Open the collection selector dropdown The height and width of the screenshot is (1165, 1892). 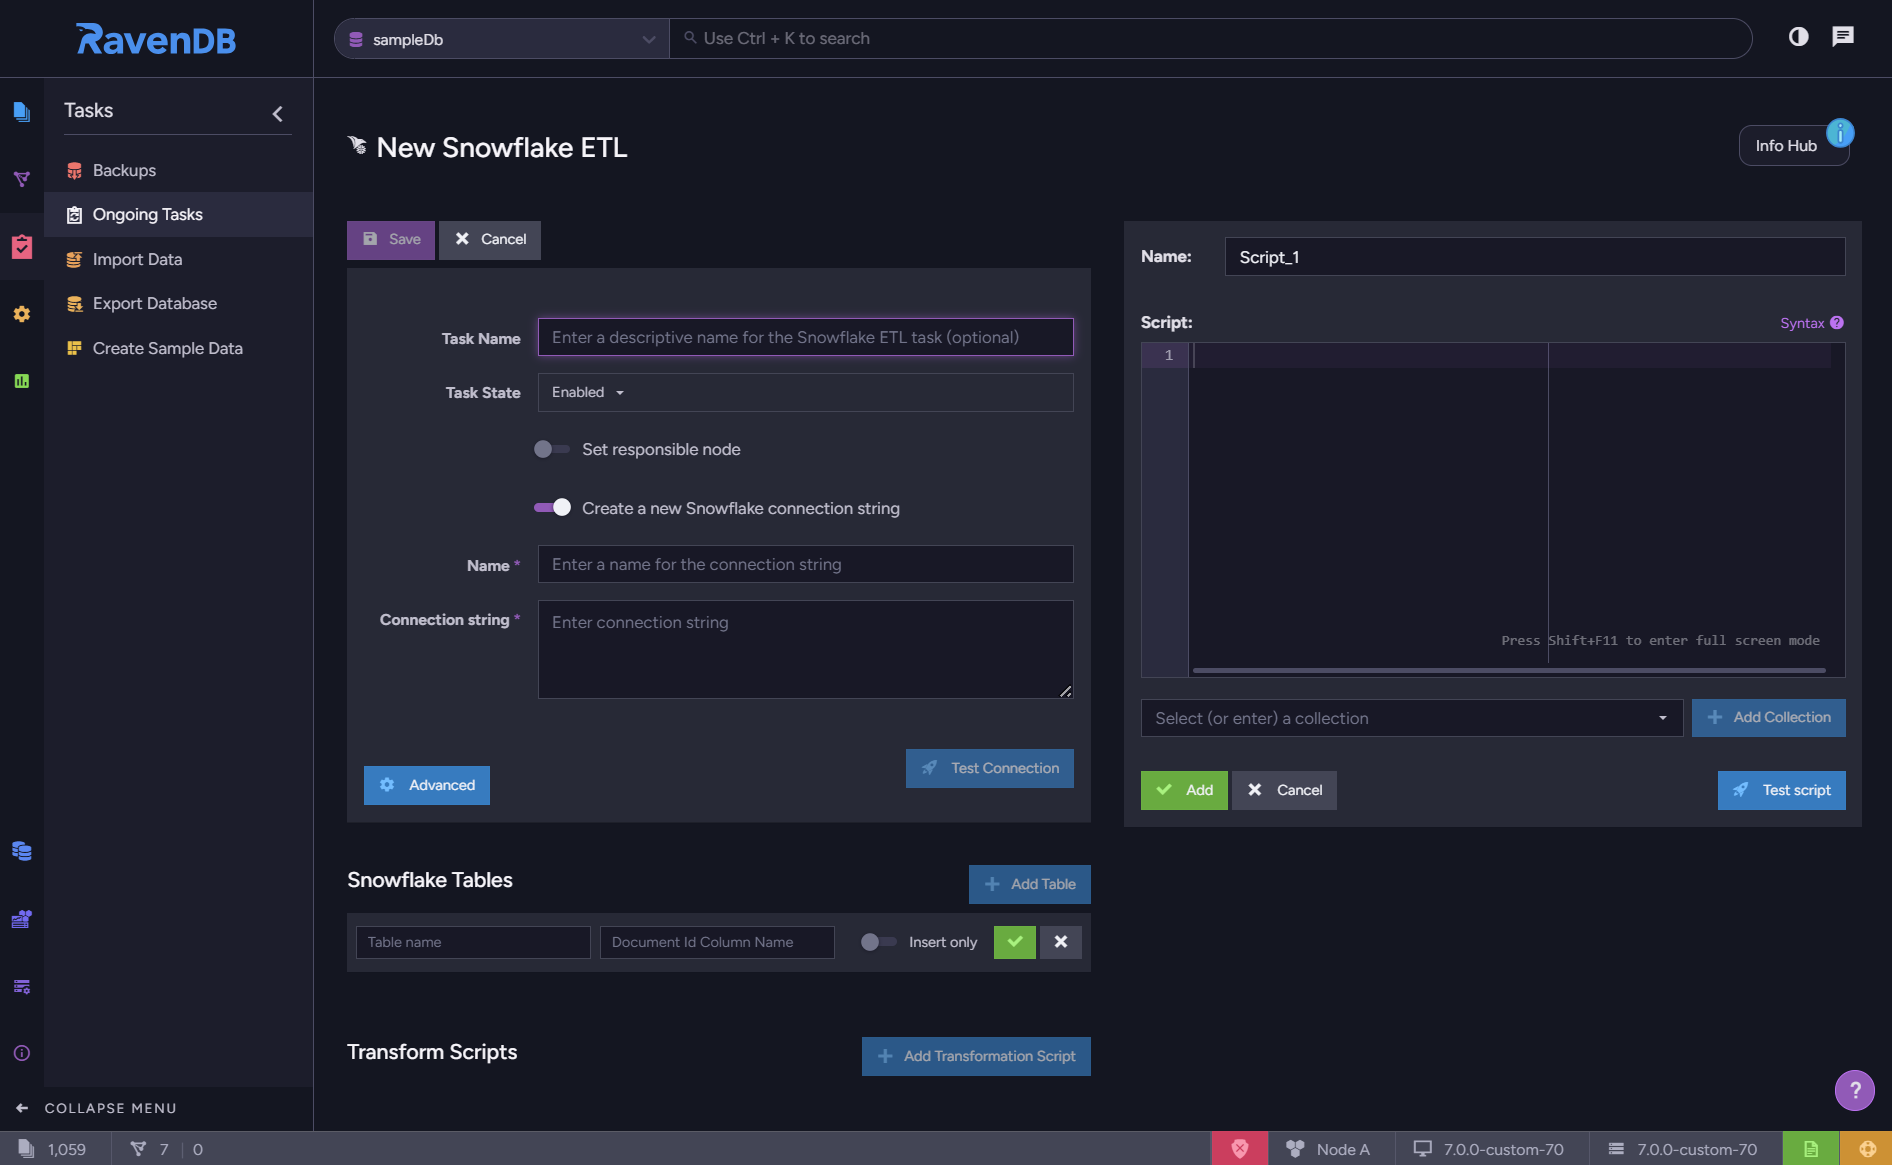[x=1411, y=718]
